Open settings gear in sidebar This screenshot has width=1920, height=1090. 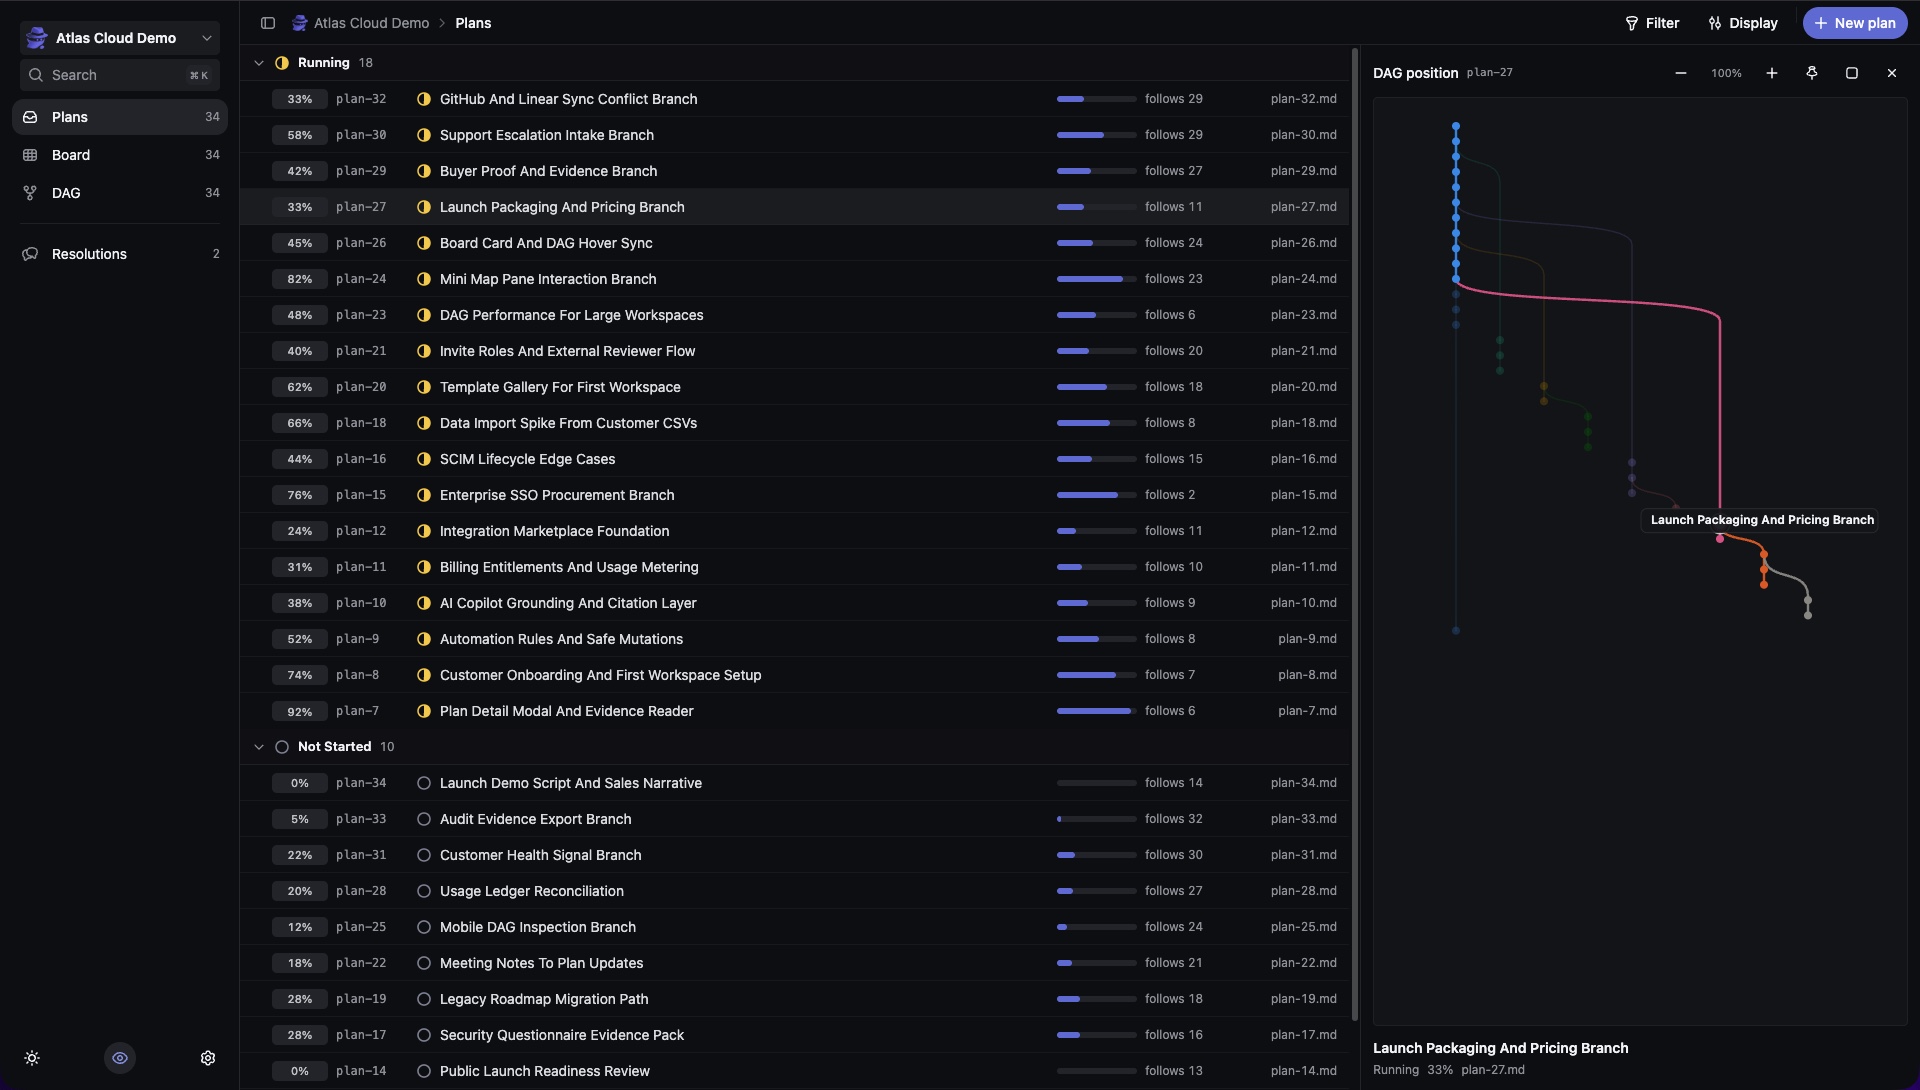pos(208,1058)
